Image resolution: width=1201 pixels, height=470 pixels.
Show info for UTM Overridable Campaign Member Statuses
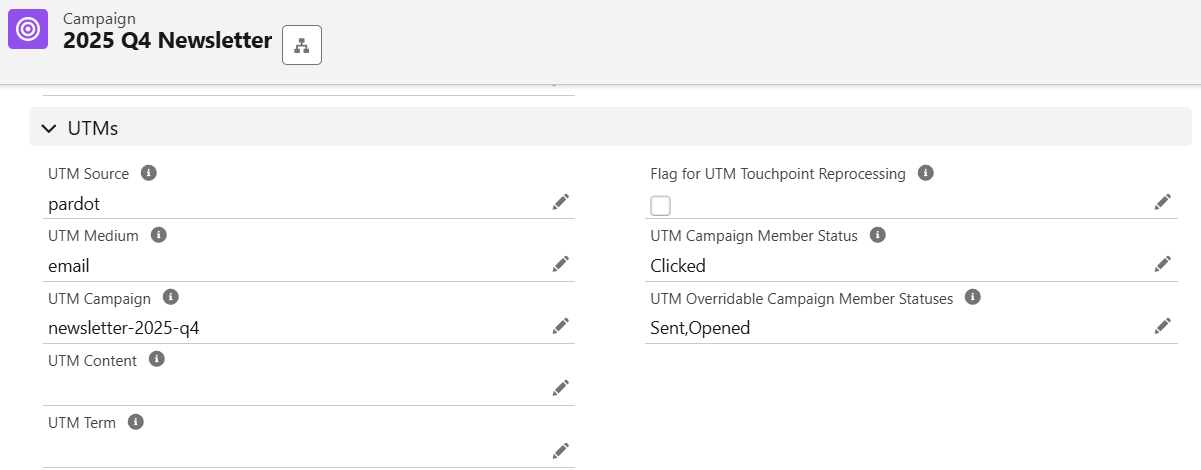[x=973, y=297]
